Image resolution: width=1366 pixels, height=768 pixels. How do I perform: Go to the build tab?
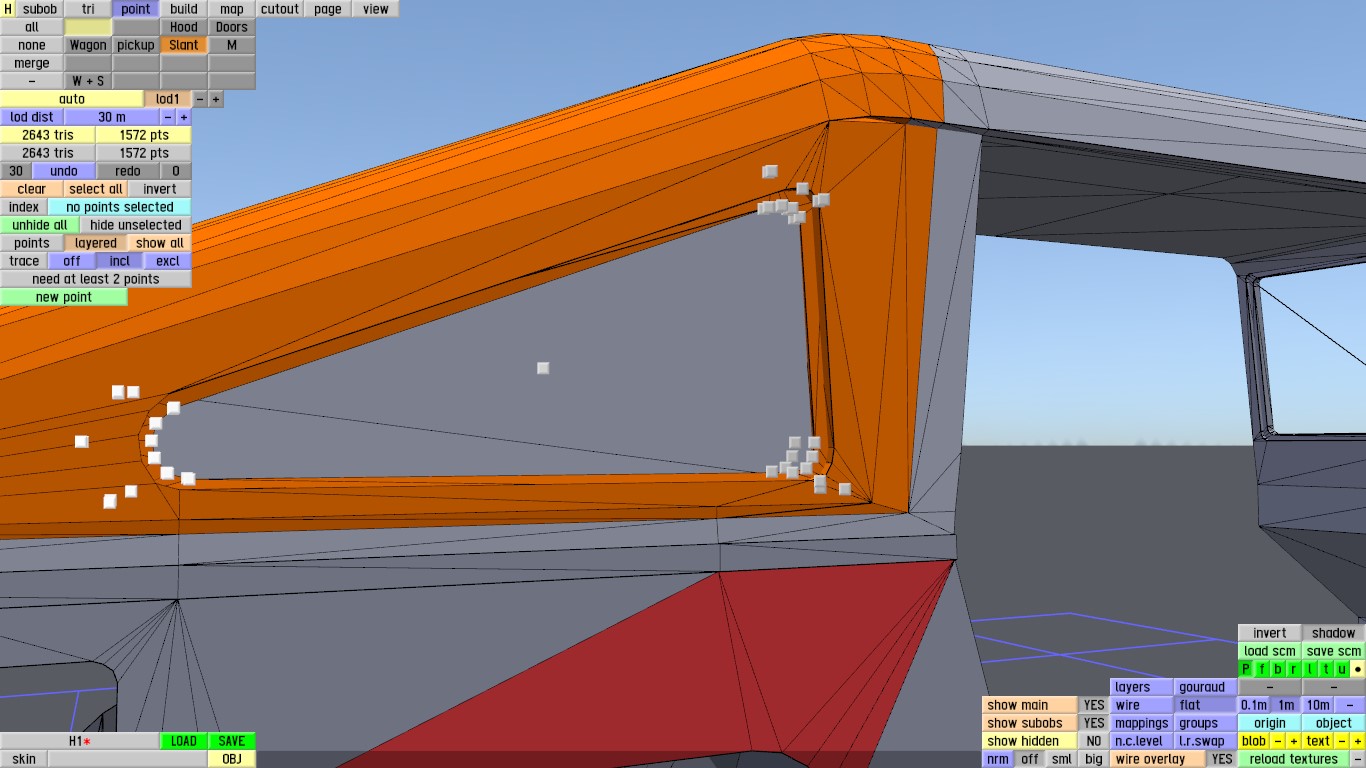click(184, 9)
